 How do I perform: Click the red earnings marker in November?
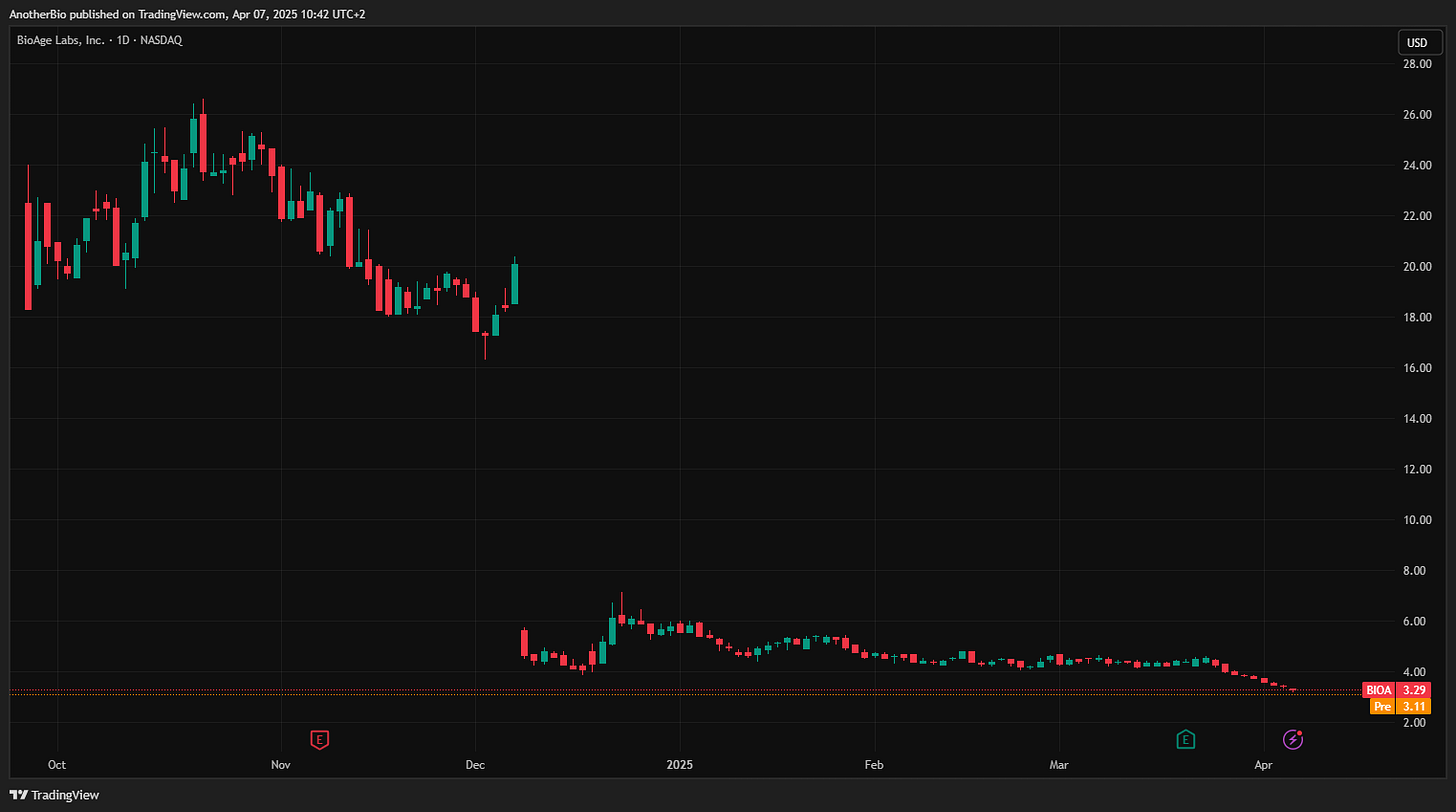coord(320,740)
